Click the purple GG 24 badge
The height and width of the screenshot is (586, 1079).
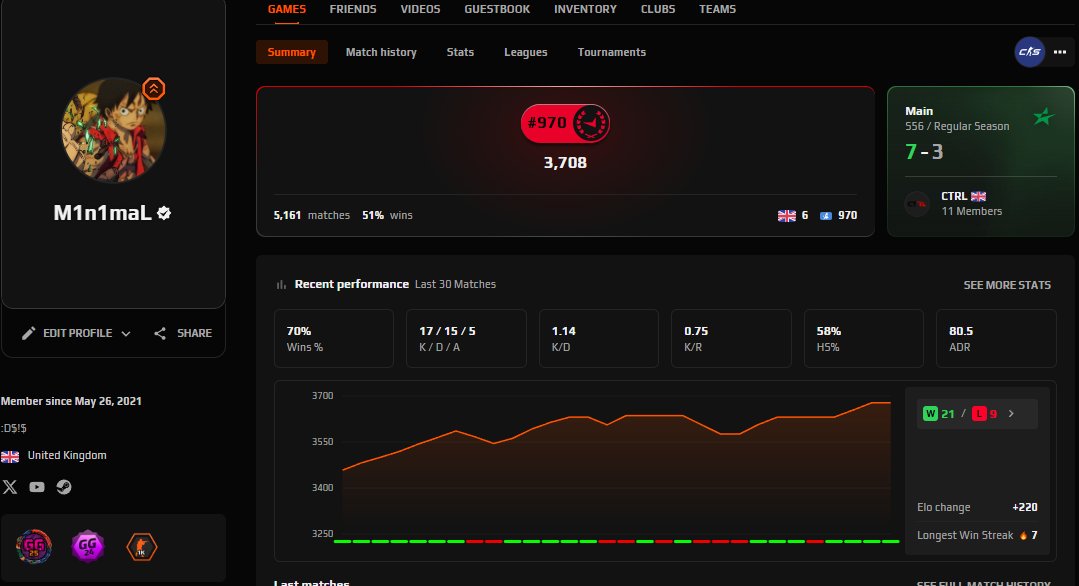point(87,547)
